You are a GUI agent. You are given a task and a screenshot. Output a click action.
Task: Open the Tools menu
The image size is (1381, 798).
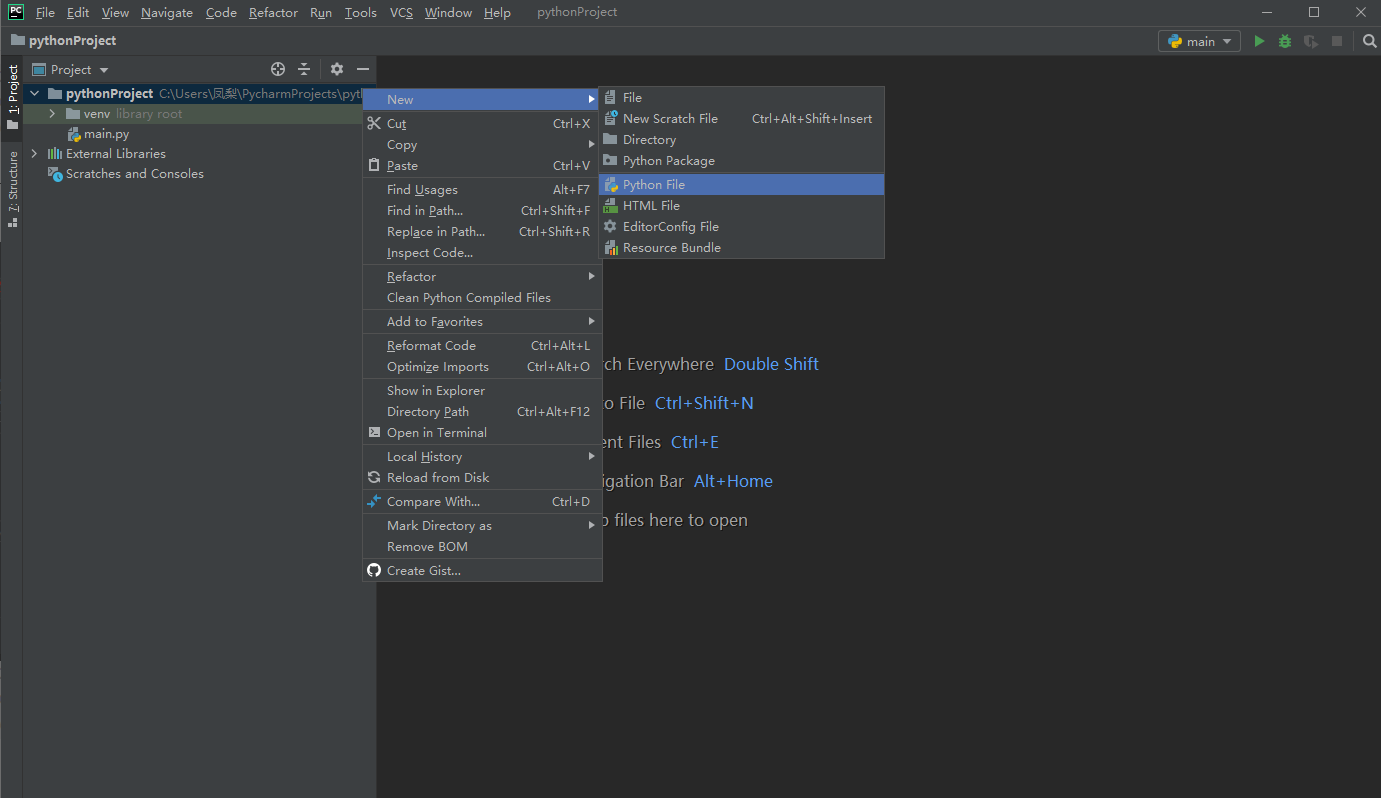pyautogui.click(x=360, y=12)
